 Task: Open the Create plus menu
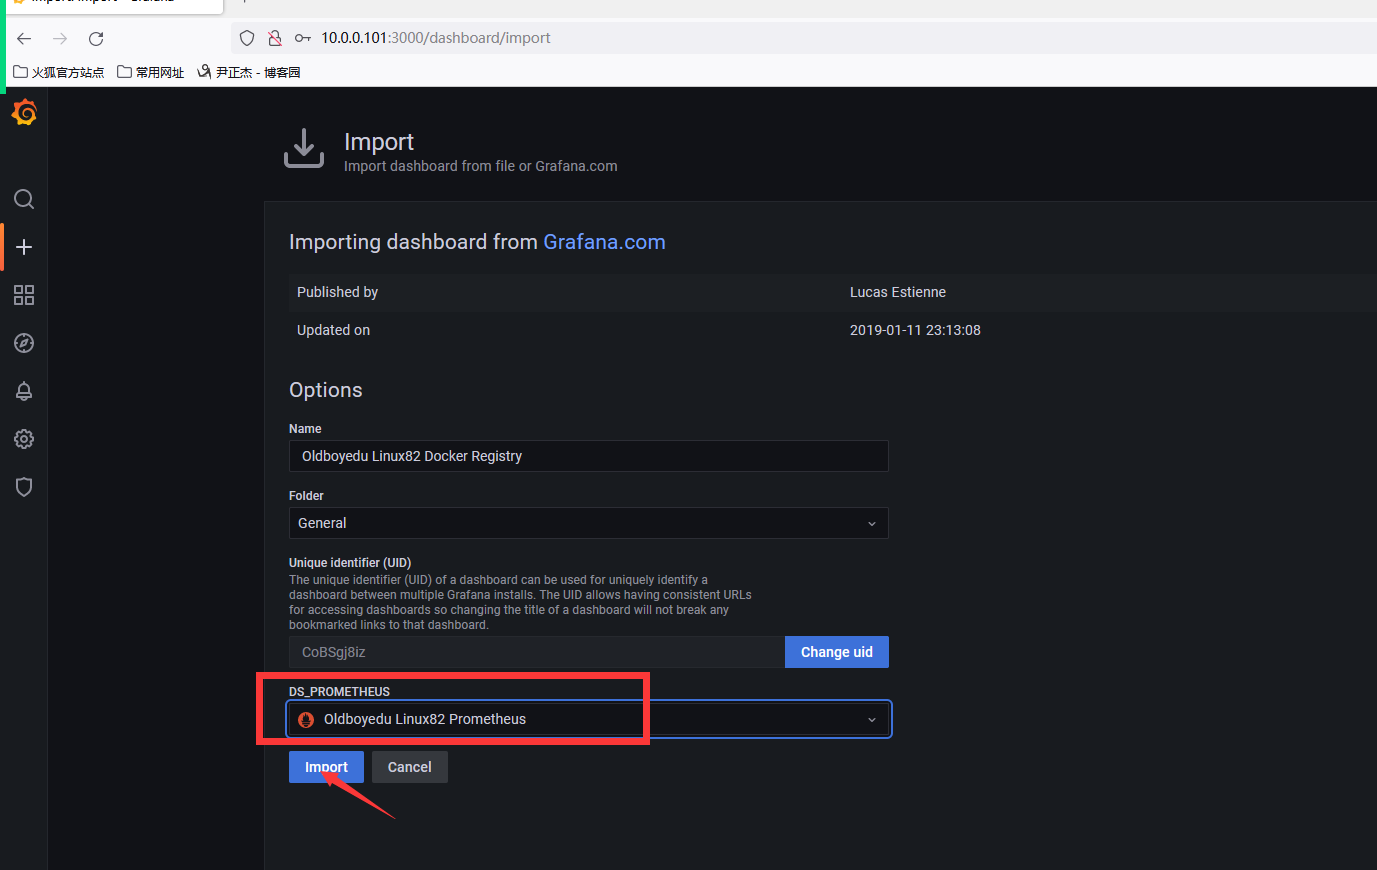pos(24,247)
